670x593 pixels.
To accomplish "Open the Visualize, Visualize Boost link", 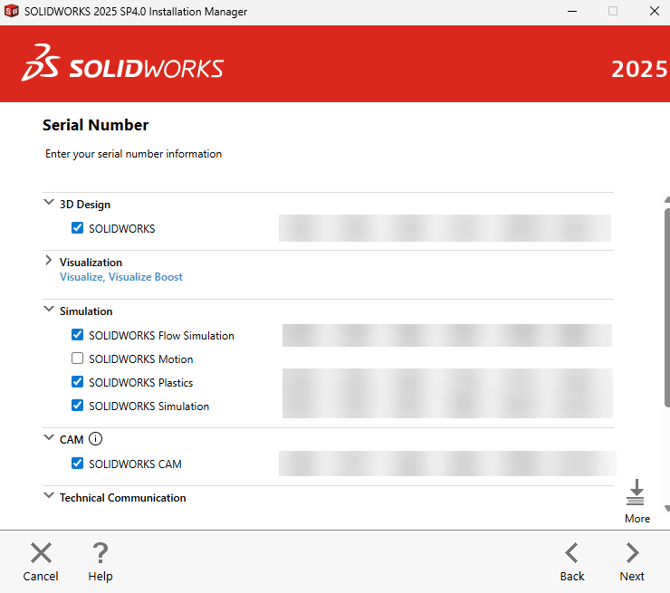I will click(x=121, y=277).
